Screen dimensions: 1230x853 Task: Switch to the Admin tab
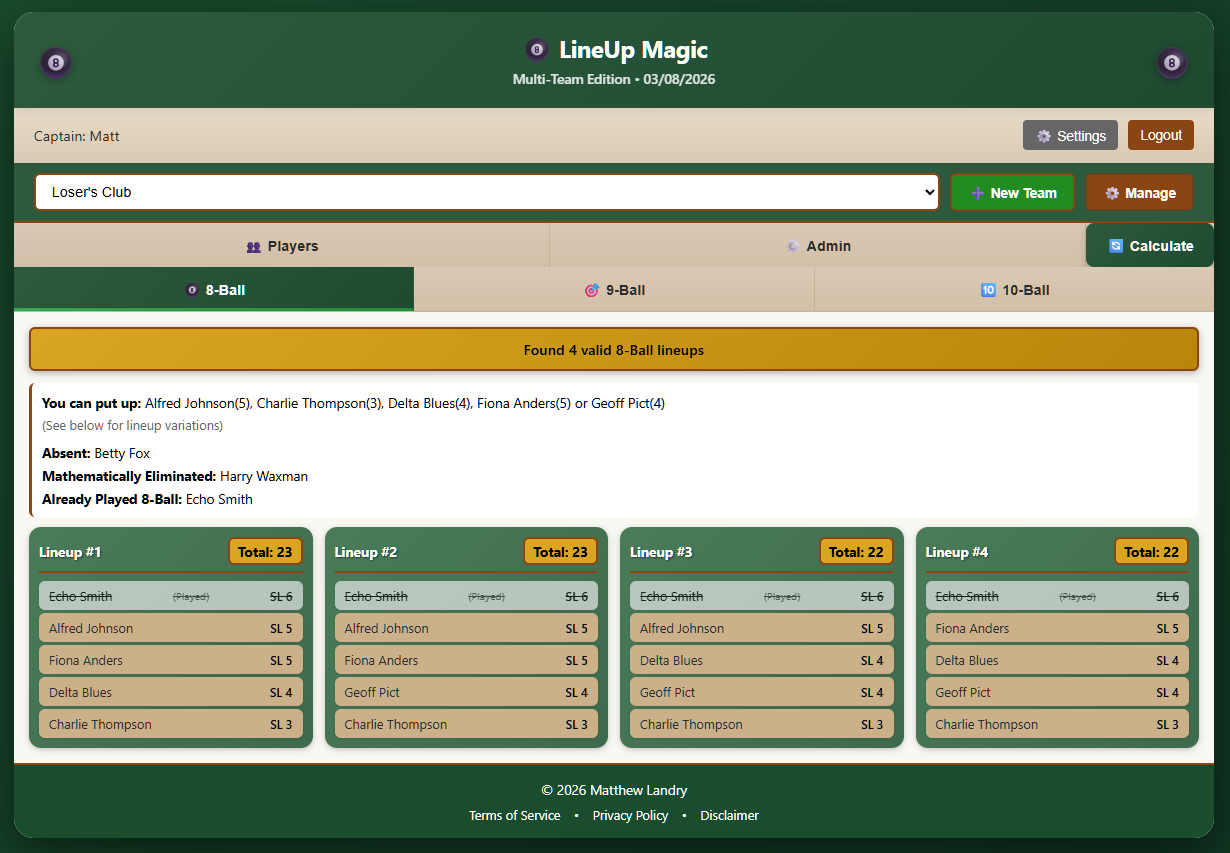[820, 245]
